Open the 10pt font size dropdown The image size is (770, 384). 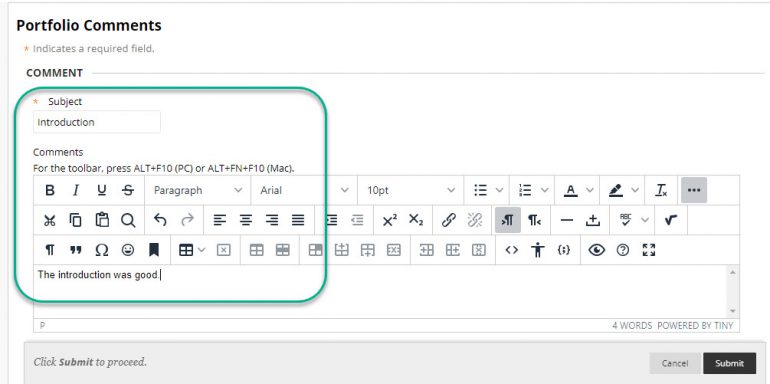[x=411, y=191]
